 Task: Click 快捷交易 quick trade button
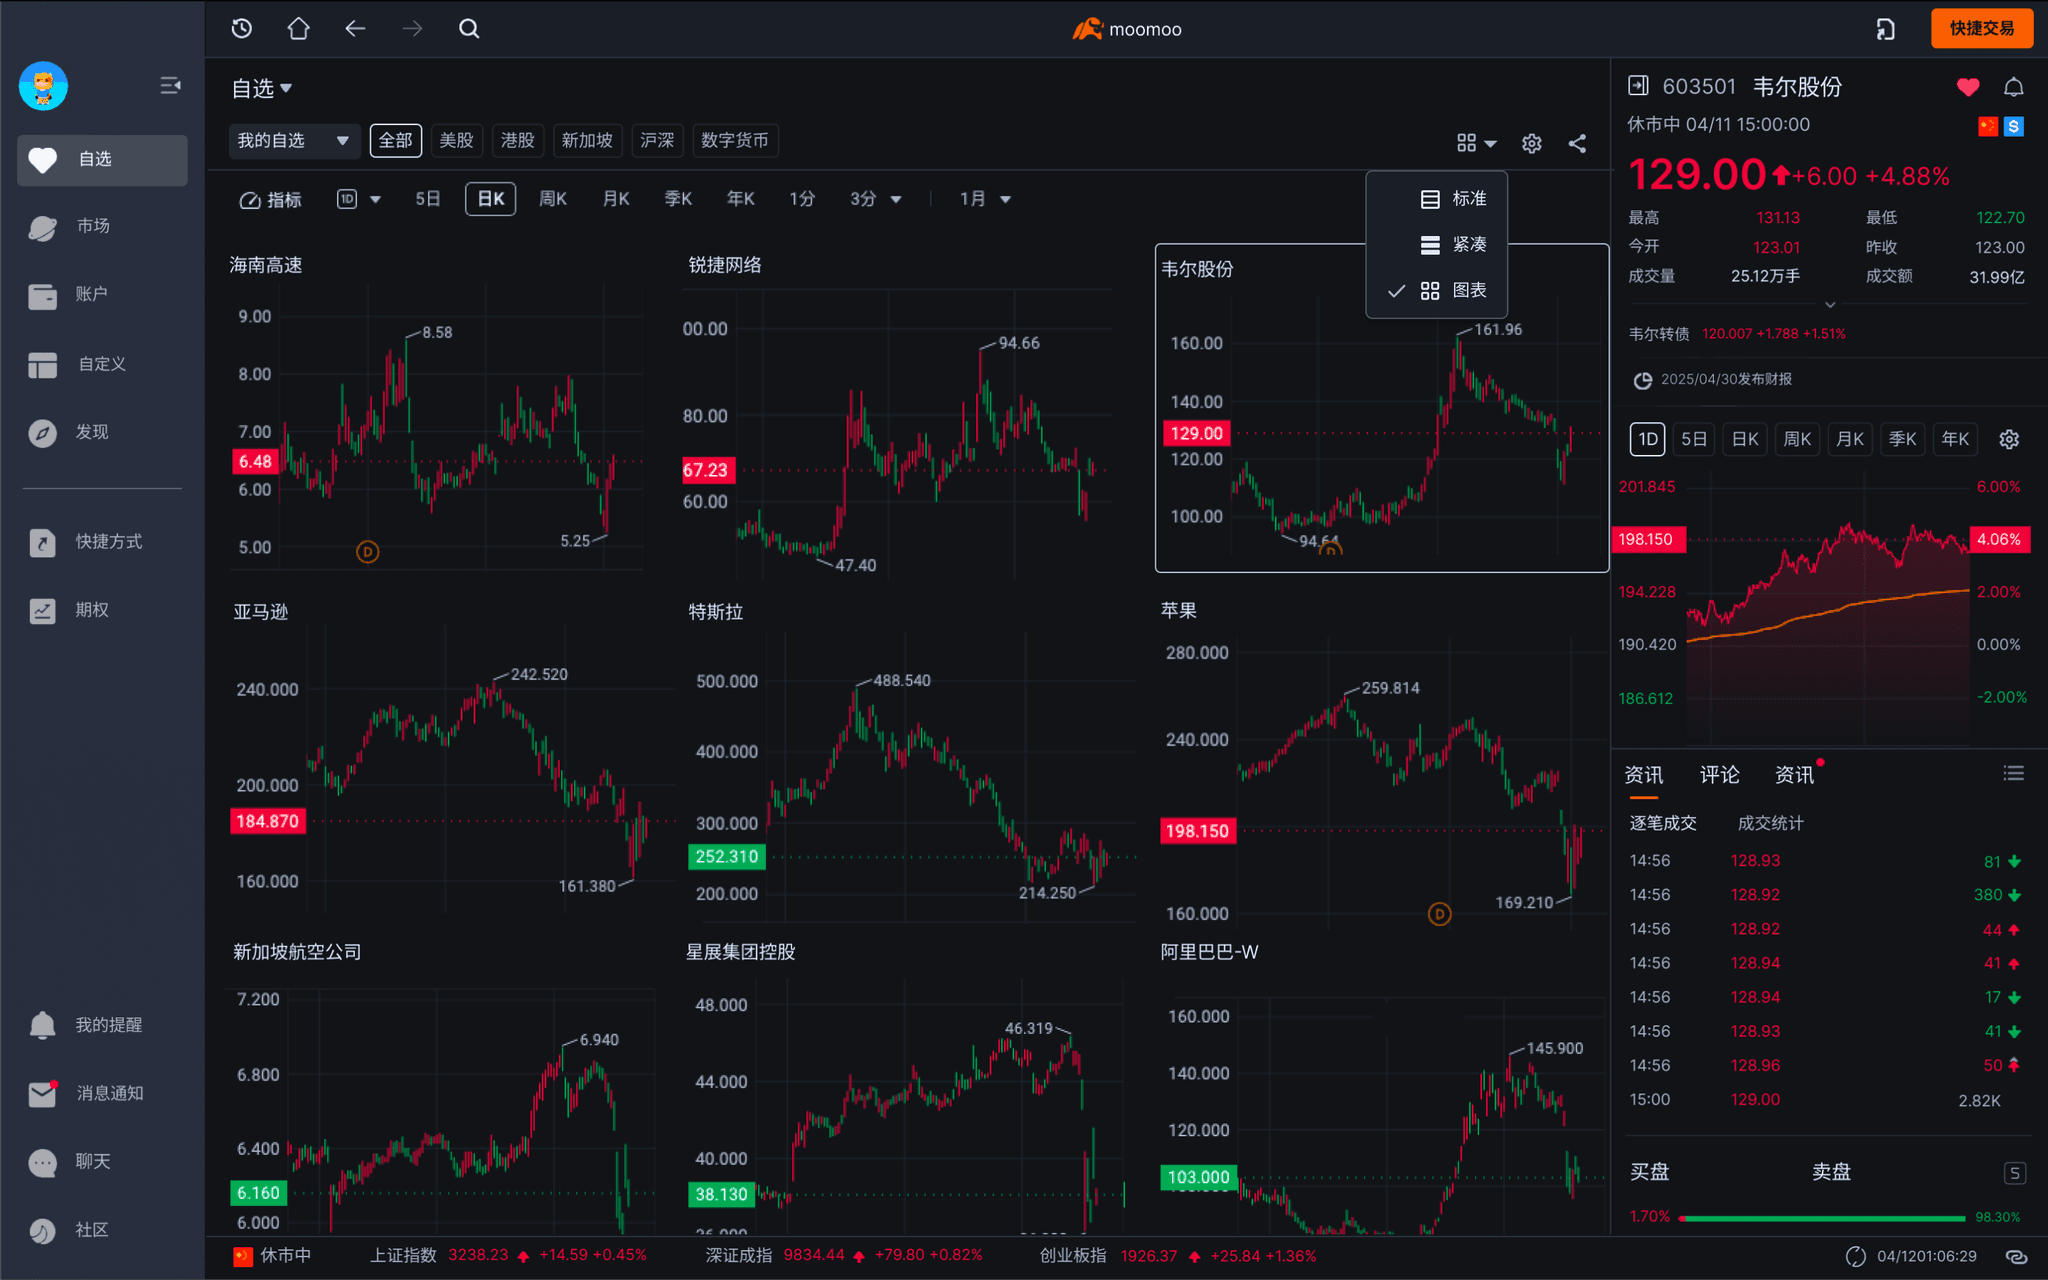1981,28
